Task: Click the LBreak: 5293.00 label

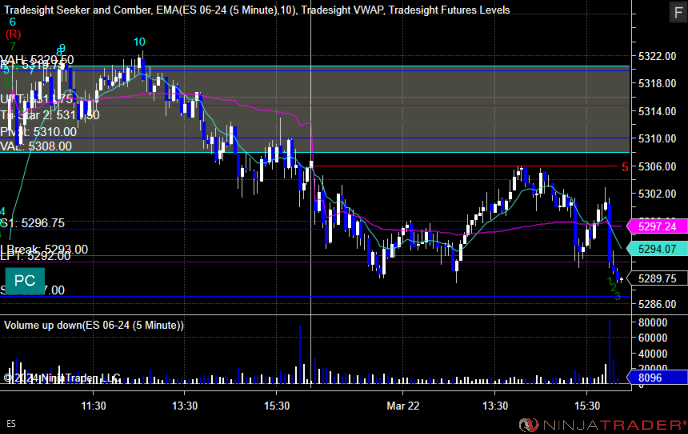Action: point(44,249)
